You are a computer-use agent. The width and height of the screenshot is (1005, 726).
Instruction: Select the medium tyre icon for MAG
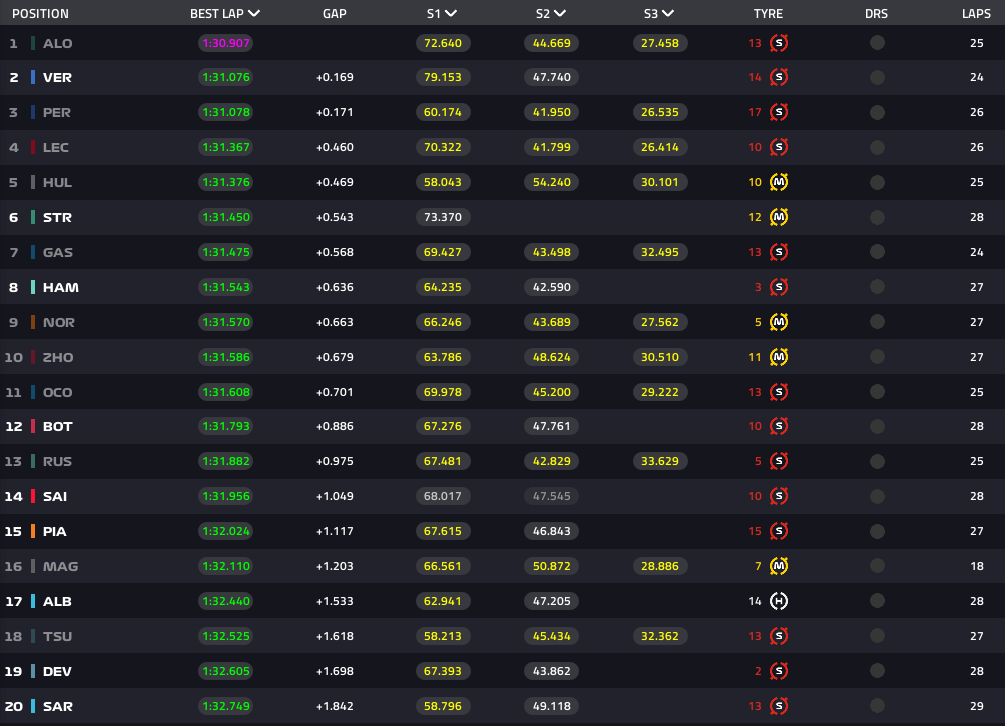point(778,566)
